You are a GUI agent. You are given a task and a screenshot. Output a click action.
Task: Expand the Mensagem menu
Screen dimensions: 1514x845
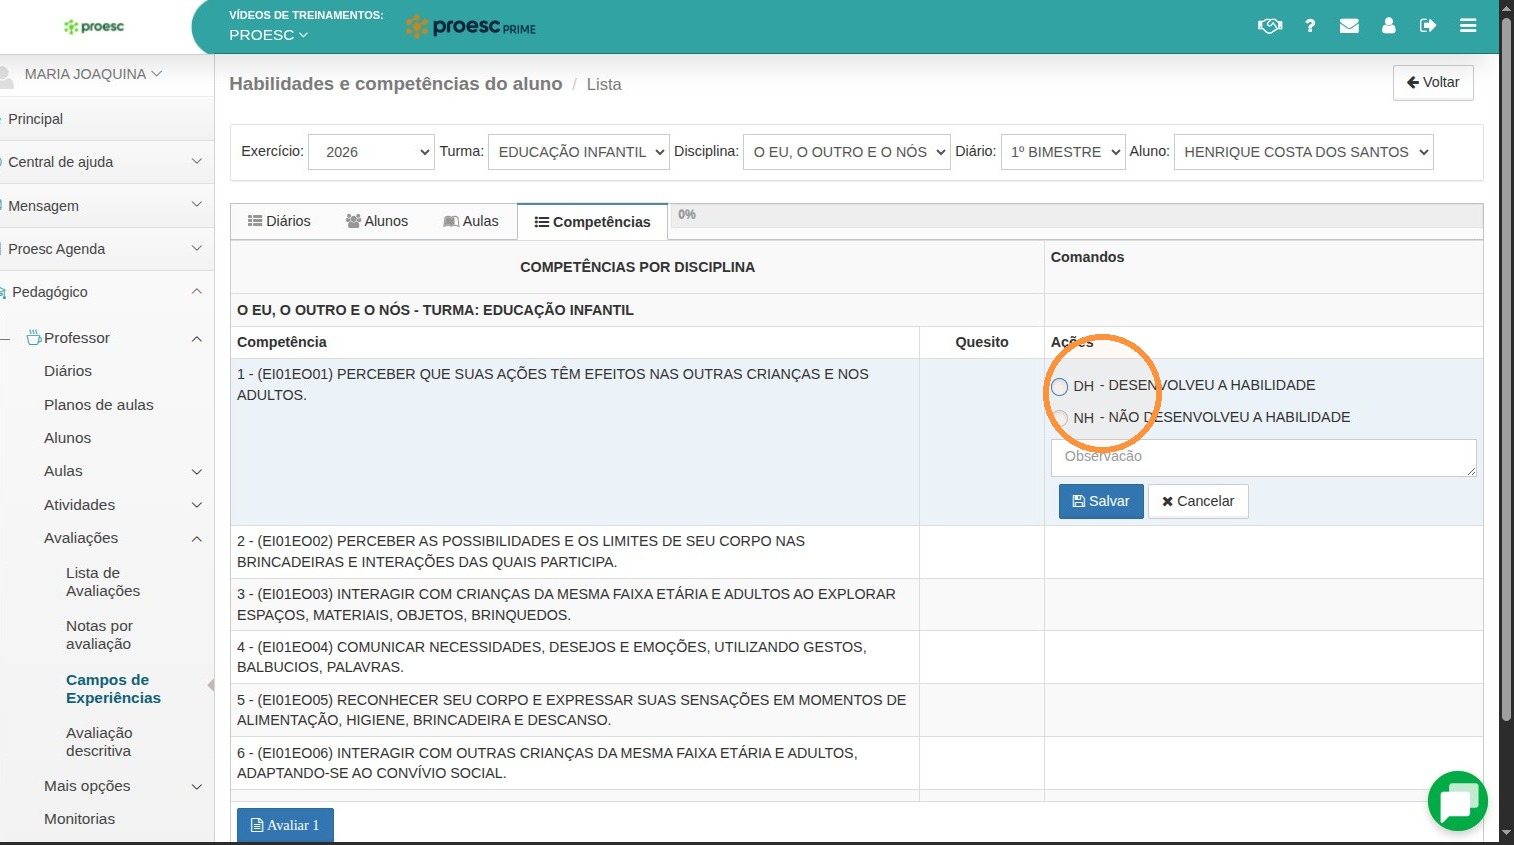(105, 206)
